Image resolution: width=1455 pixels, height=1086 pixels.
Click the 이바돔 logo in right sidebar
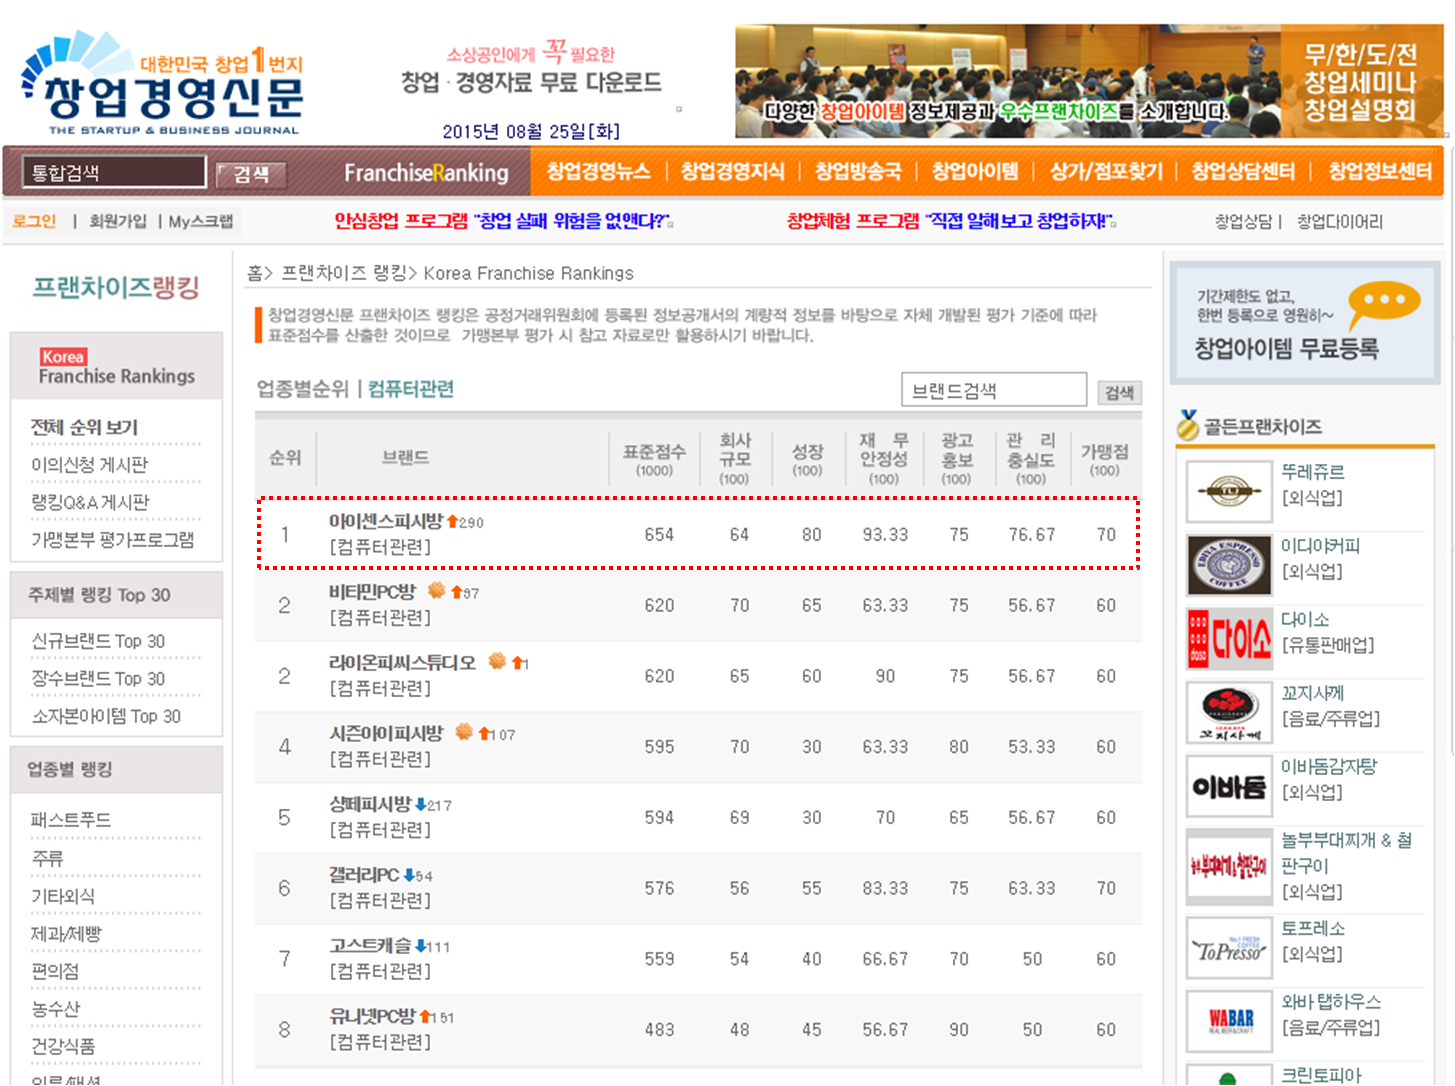click(x=1228, y=786)
